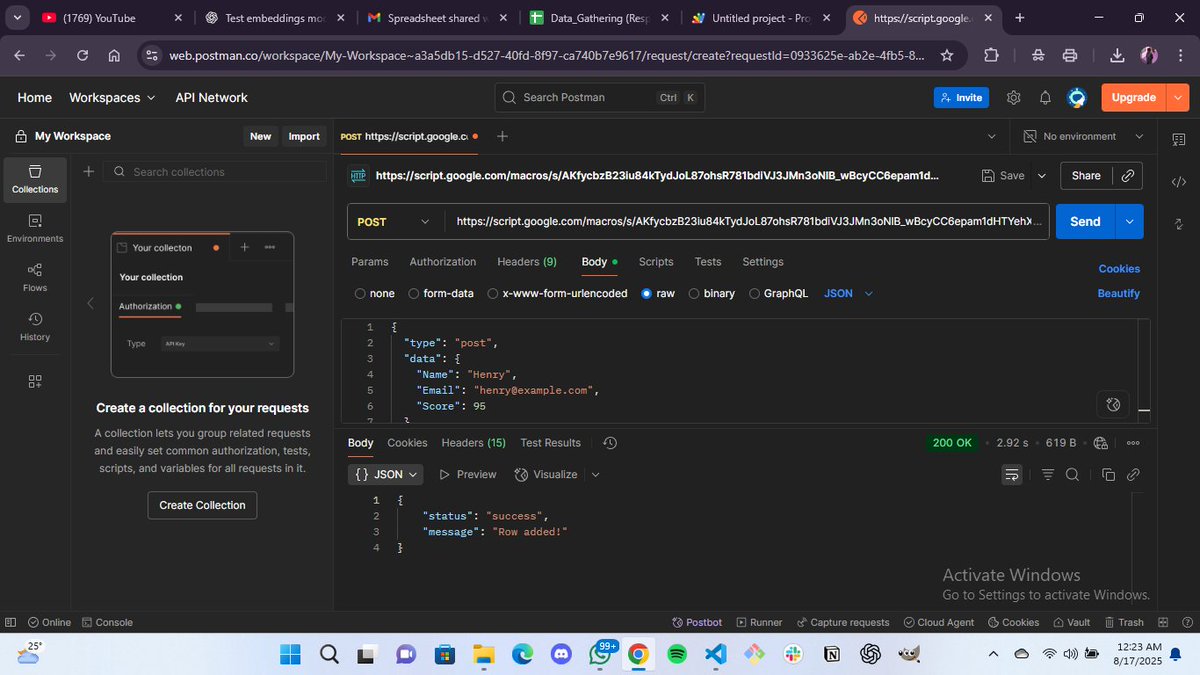Expand the Save options dropdown arrow
Viewport: 1200px width, 675px height.
pos(1041,175)
